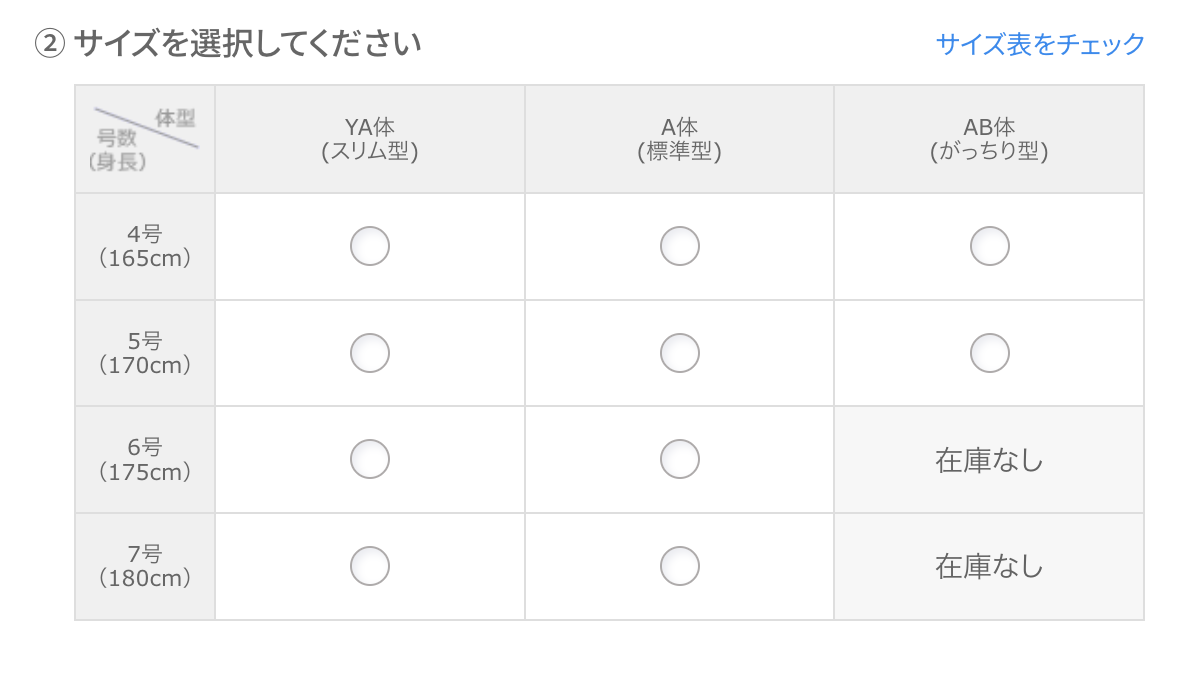
Task: Select 7号 (180cm) A体 size option
Action: [680, 566]
